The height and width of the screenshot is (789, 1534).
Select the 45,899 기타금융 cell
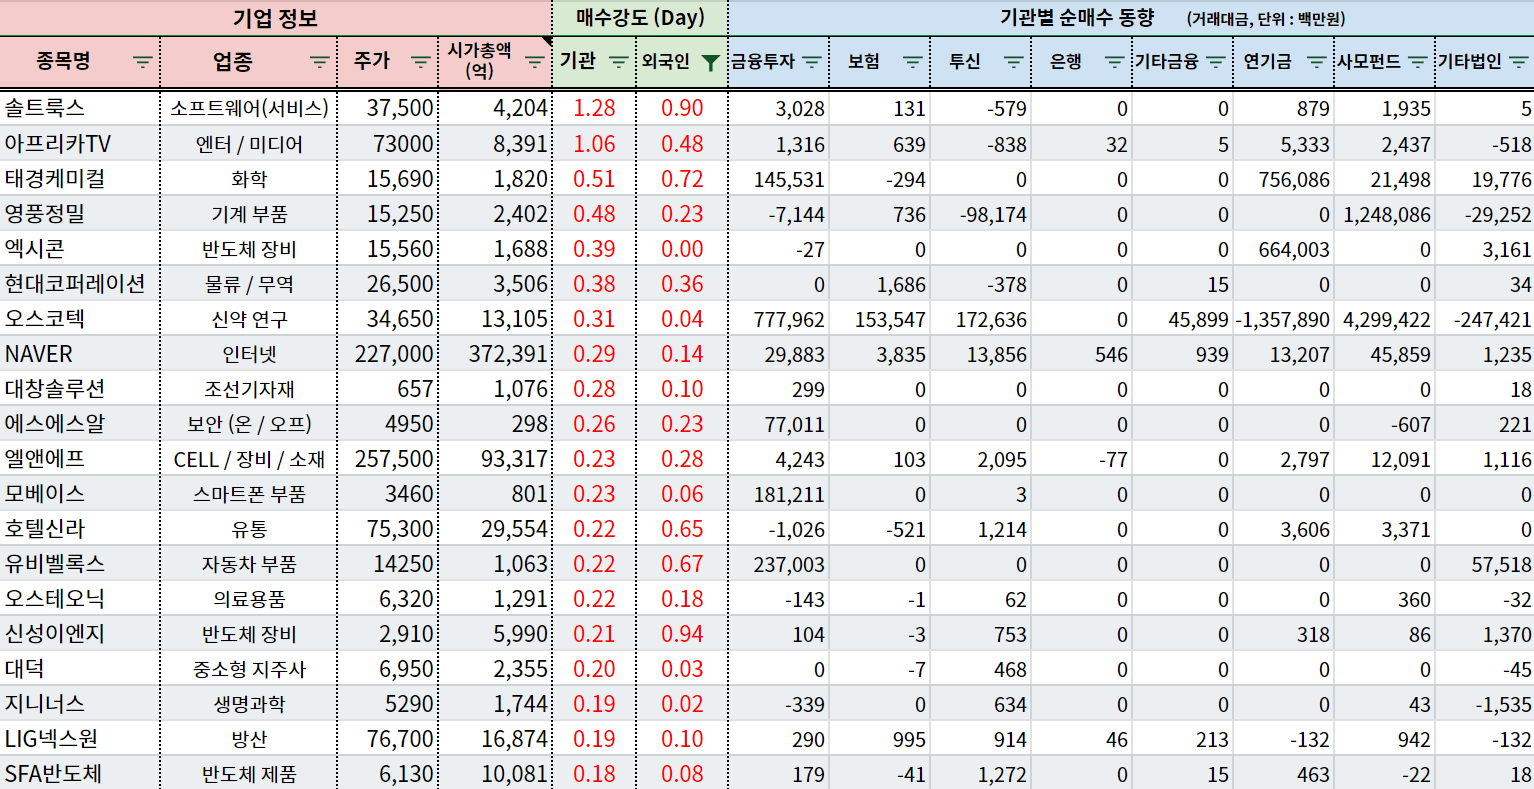click(x=1183, y=318)
